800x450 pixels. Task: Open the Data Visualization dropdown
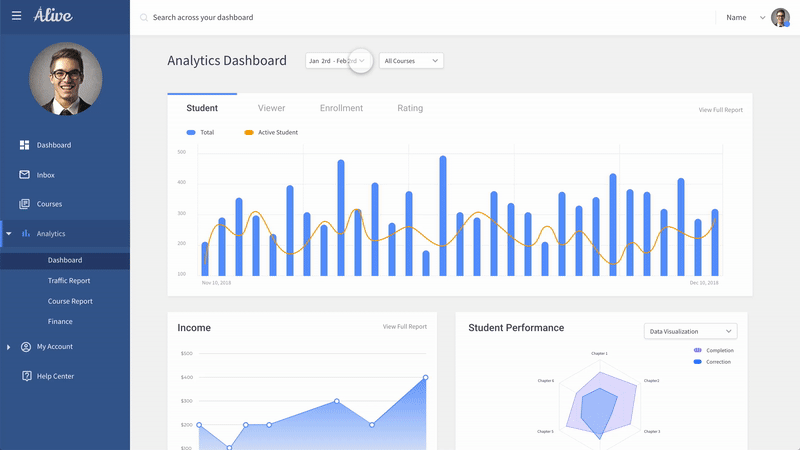690,331
